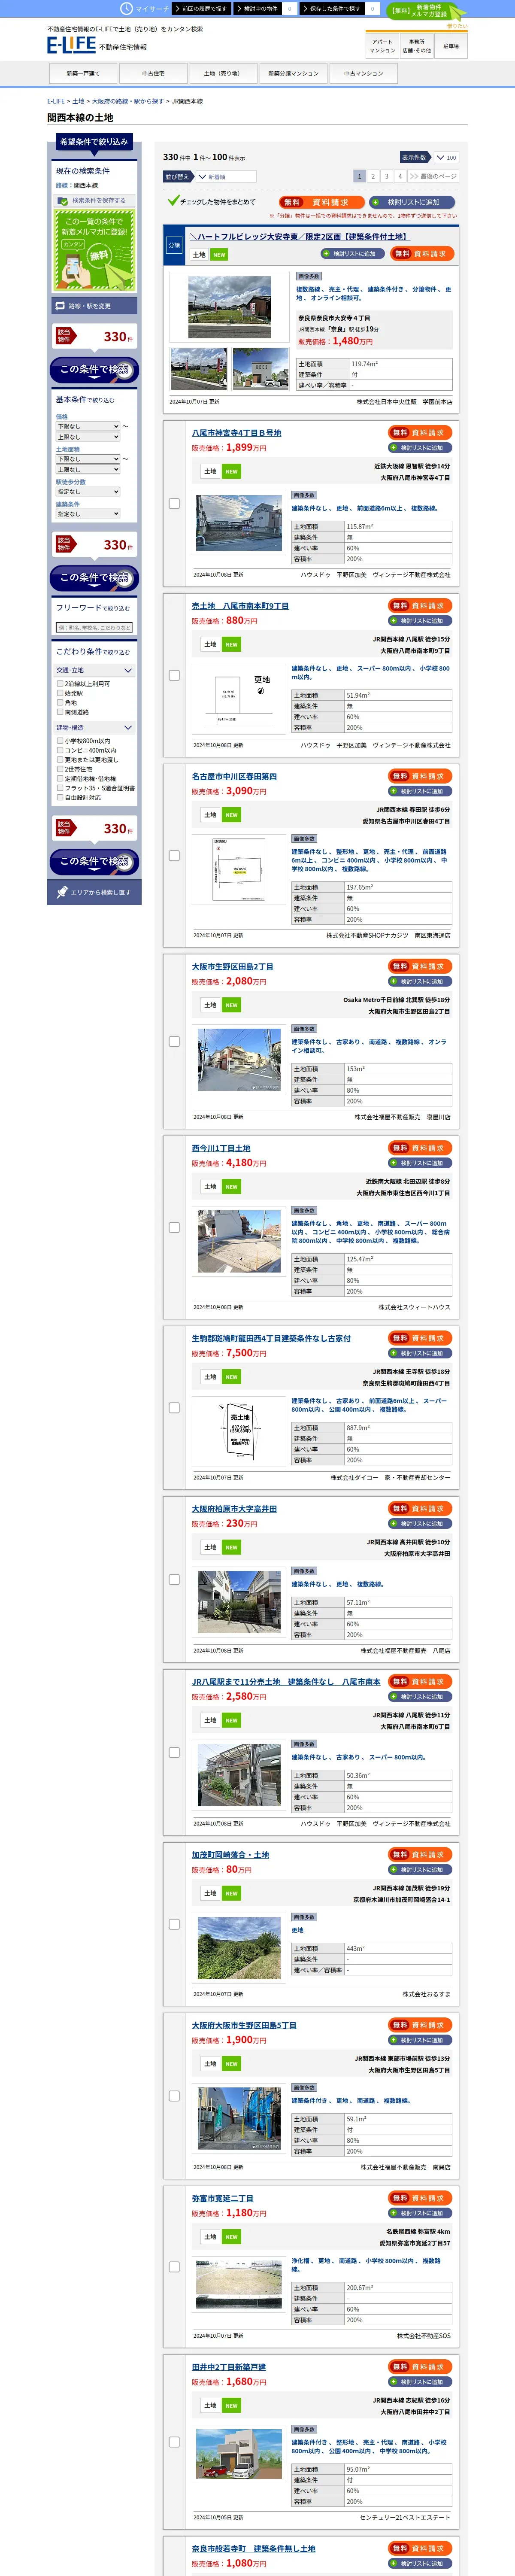Enable the 角地 filter checkbox
Image resolution: width=515 pixels, height=2576 pixels.
(x=60, y=703)
